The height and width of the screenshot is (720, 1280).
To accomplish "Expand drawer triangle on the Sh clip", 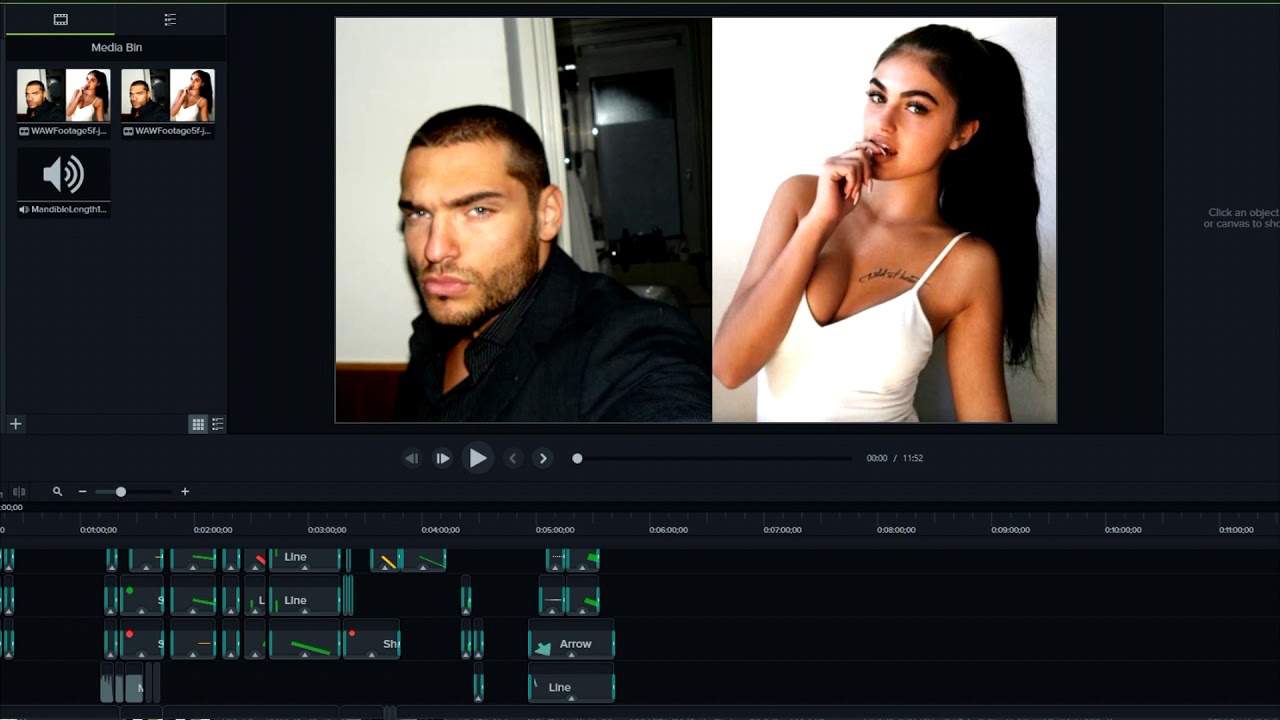I will point(371,655).
